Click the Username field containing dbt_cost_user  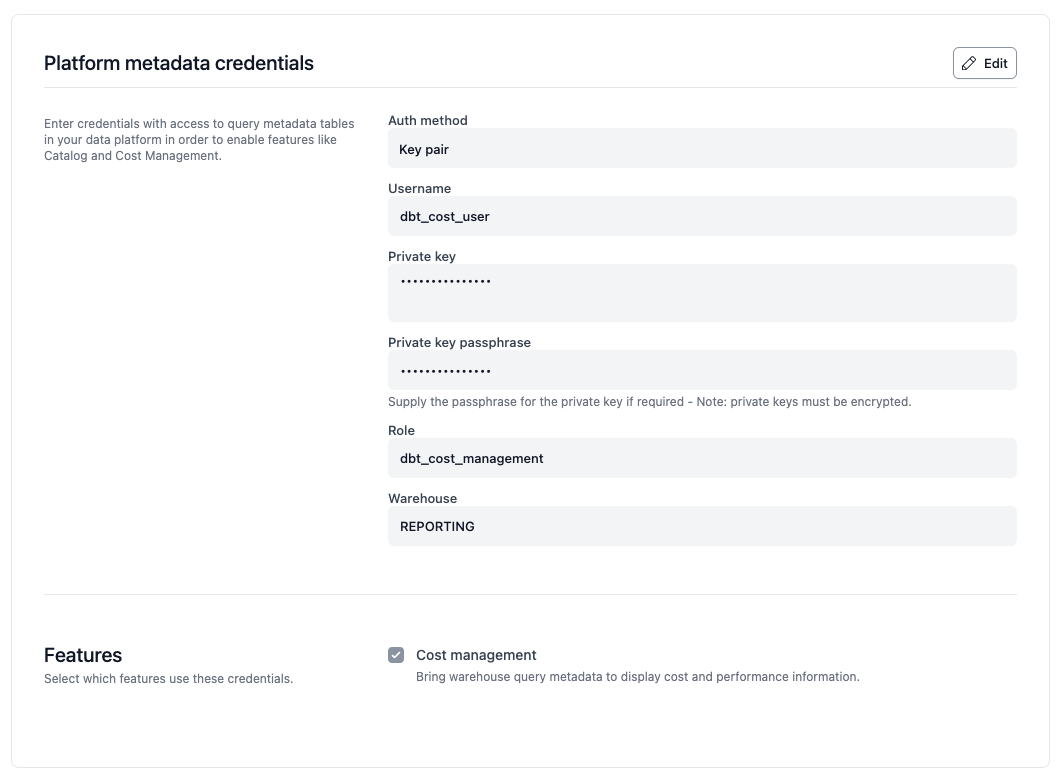[x=700, y=216]
